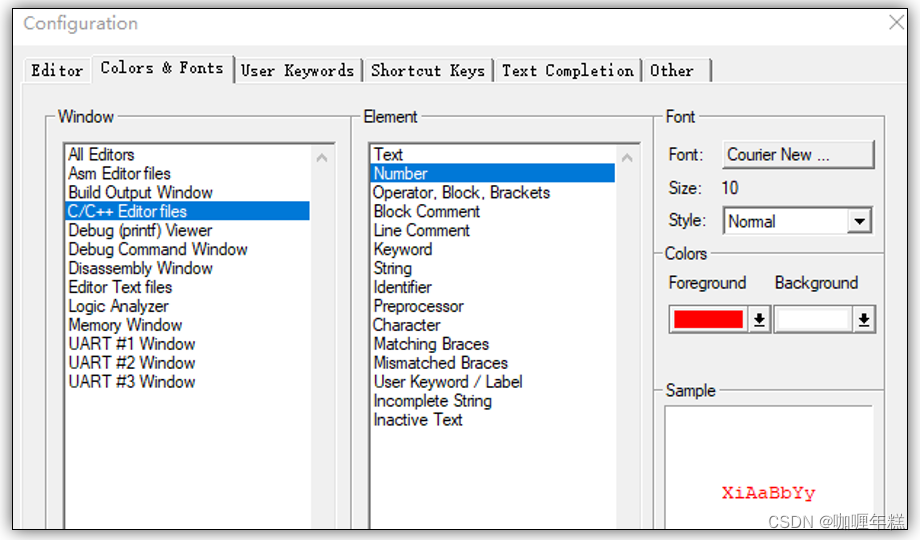Select Editor Text files
Viewport: 920px width, 540px height.
tap(188, 287)
